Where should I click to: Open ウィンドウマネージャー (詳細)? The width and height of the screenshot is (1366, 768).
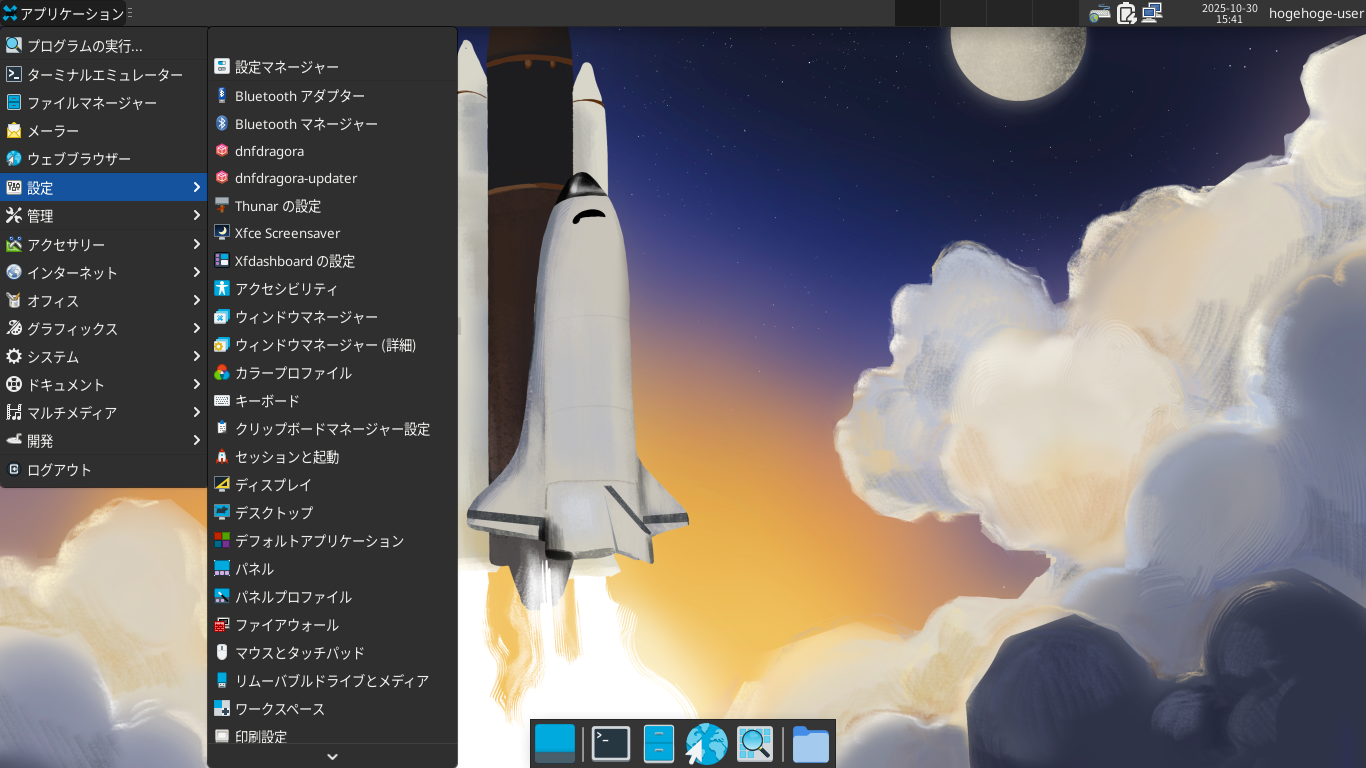point(333,345)
